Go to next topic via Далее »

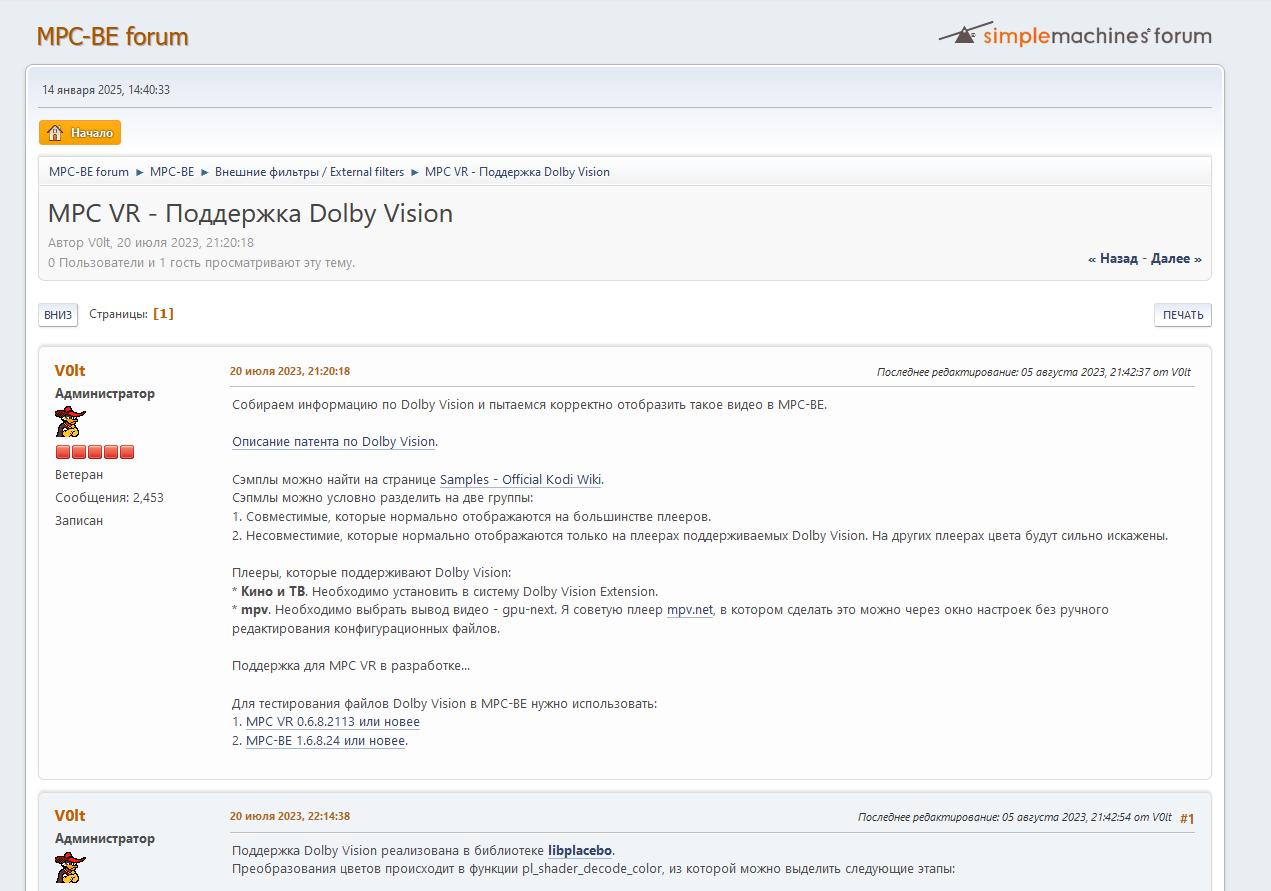[1176, 258]
